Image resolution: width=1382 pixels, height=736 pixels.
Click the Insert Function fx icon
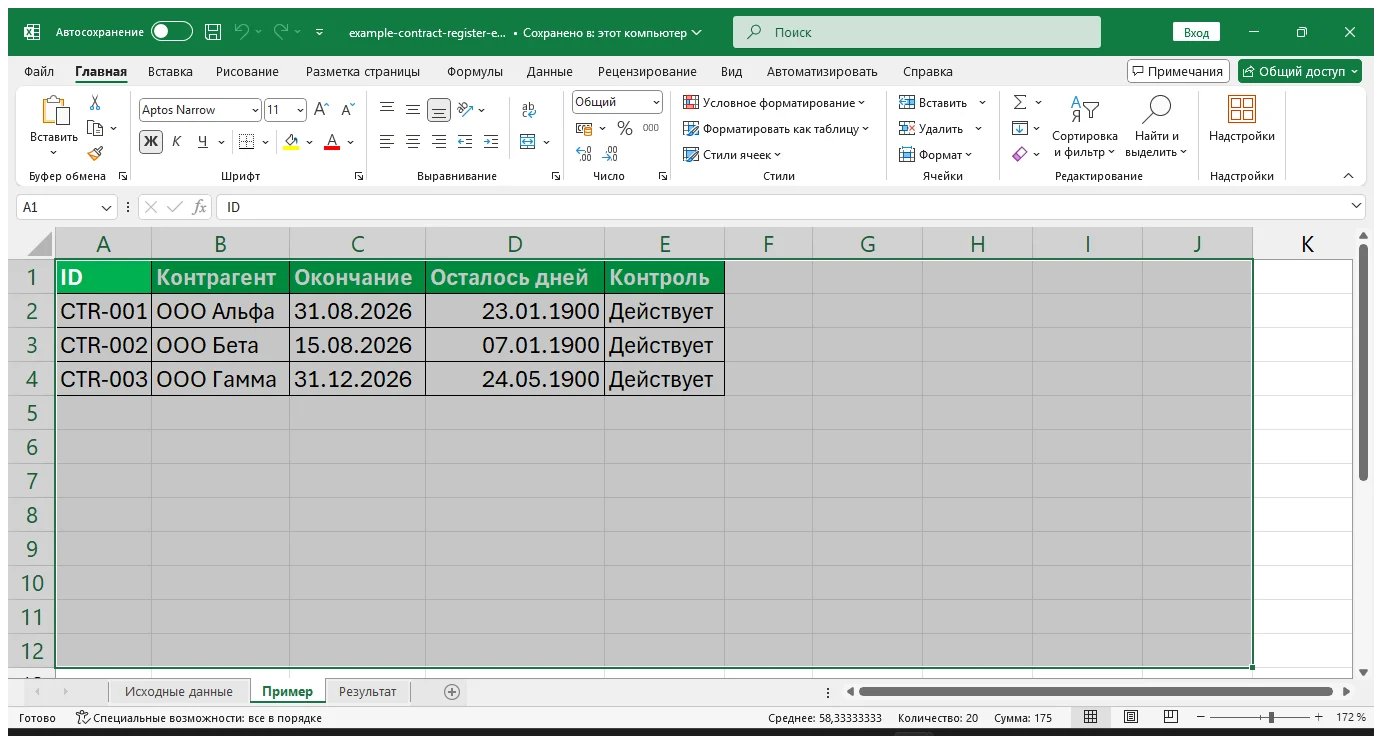(x=200, y=207)
